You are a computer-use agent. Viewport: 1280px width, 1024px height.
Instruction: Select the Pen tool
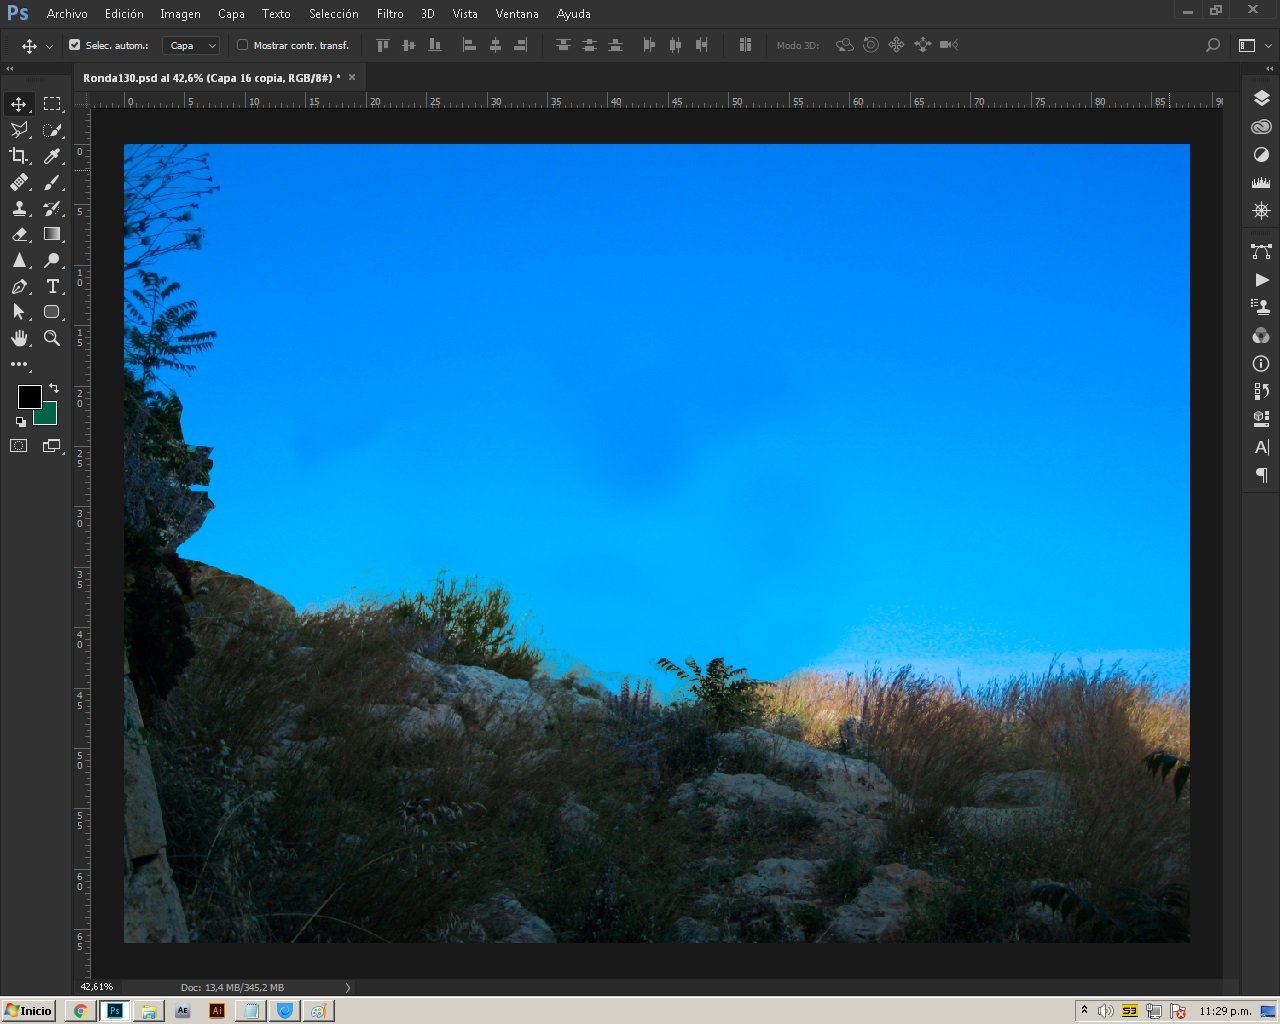coord(19,286)
